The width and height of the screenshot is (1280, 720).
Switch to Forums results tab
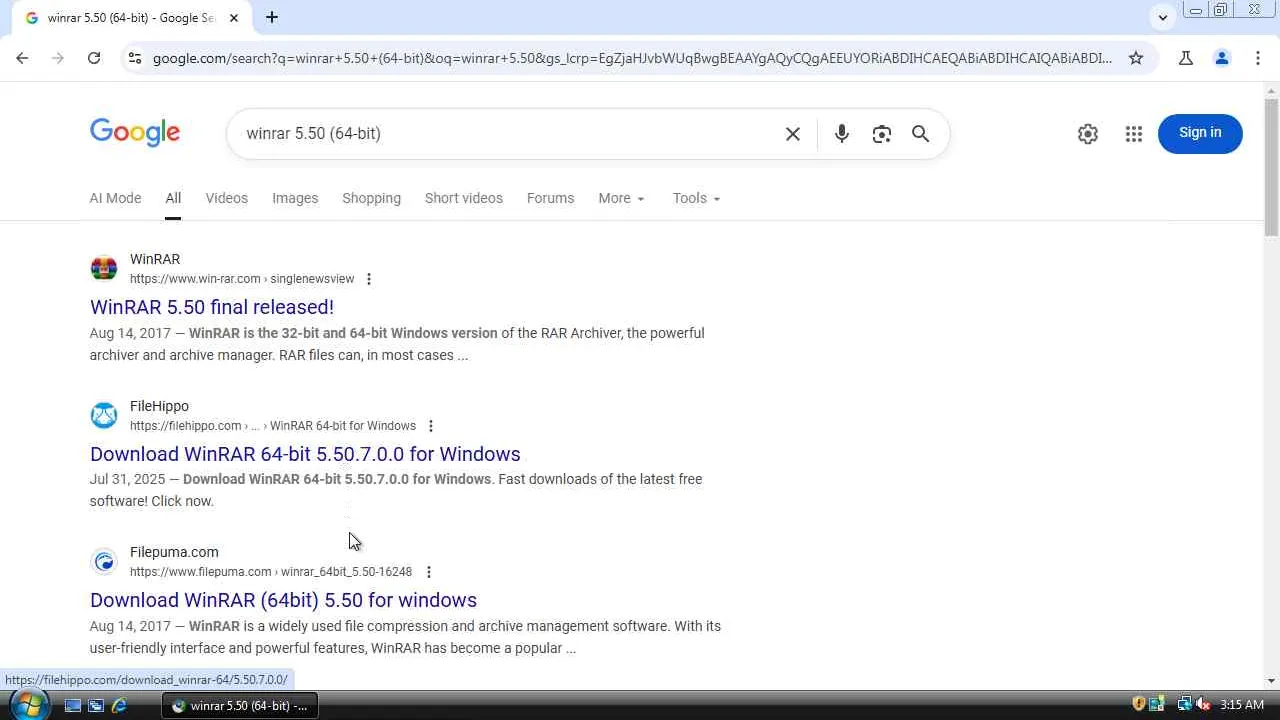coord(550,198)
